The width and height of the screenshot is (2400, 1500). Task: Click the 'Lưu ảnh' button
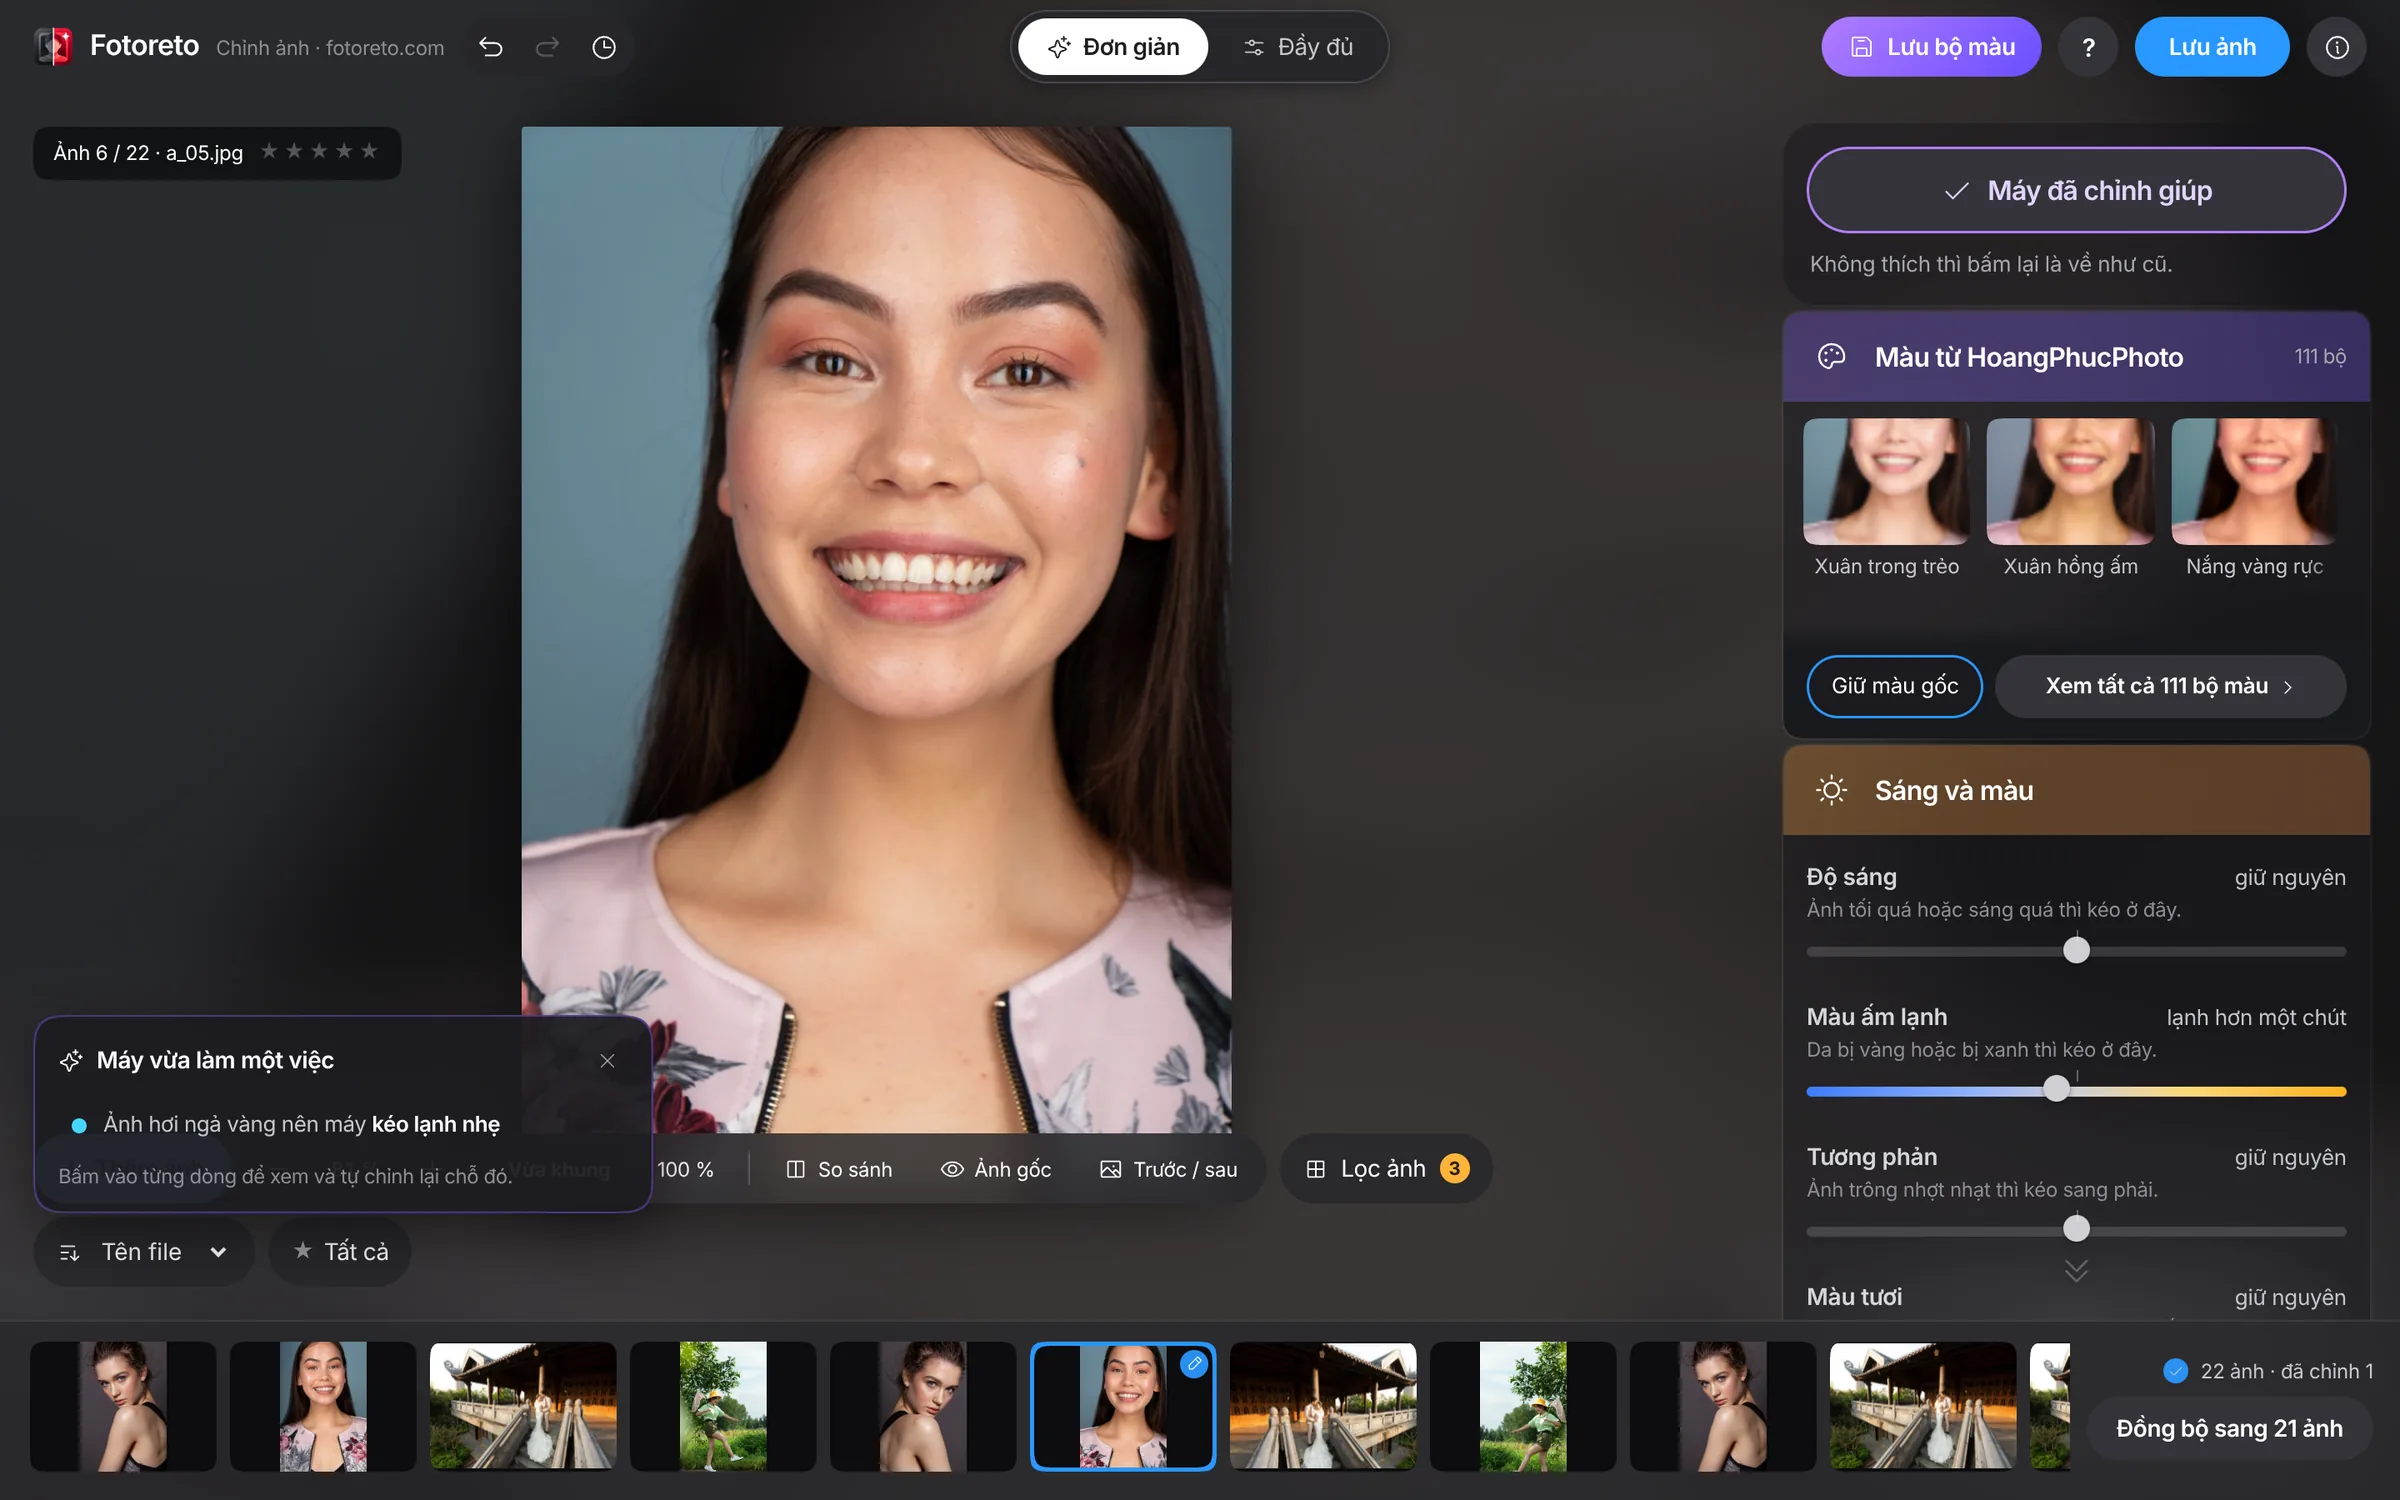(x=2212, y=47)
